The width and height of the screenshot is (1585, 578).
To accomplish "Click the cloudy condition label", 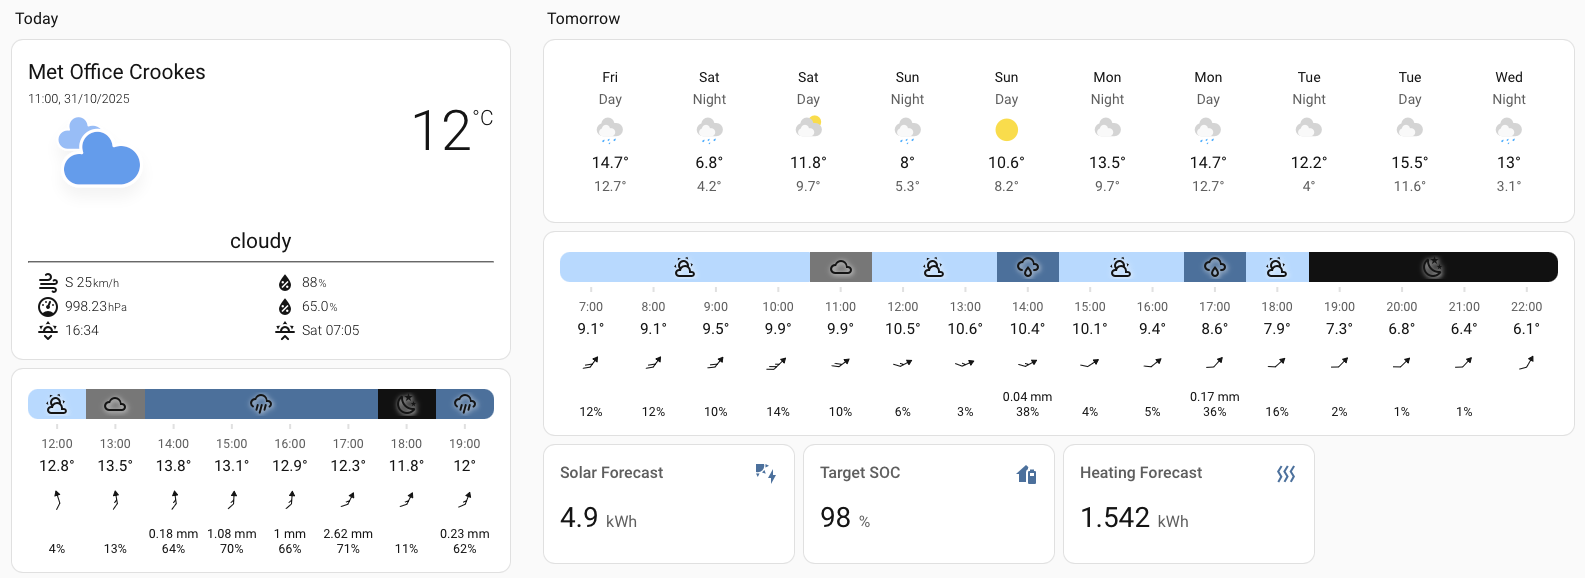I will pyautogui.click(x=260, y=241).
